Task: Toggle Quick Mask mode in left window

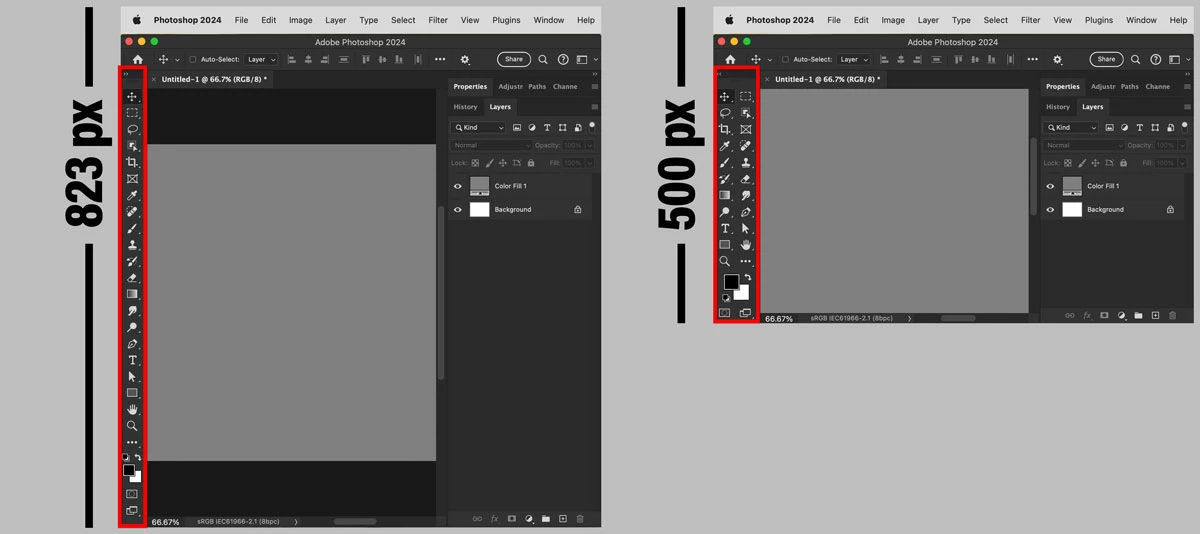Action: 132,494
